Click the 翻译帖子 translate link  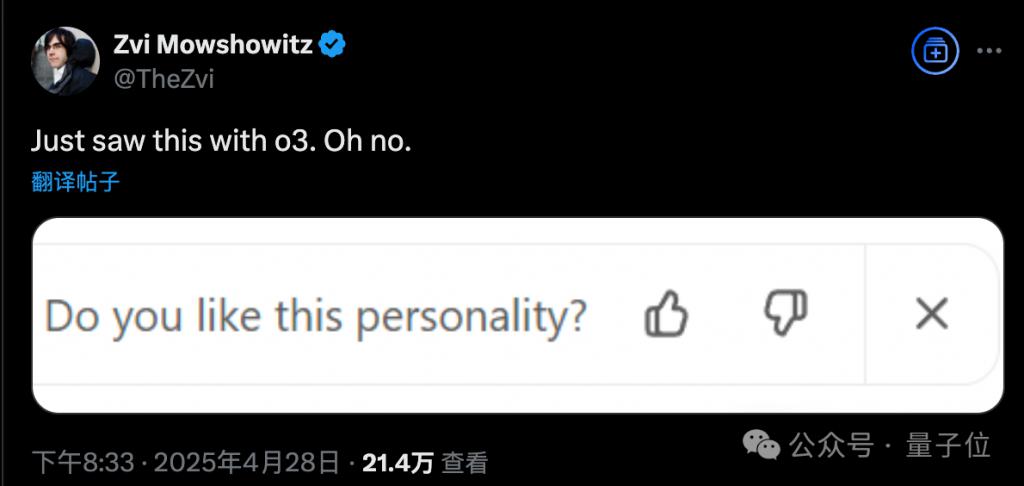[x=76, y=182]
